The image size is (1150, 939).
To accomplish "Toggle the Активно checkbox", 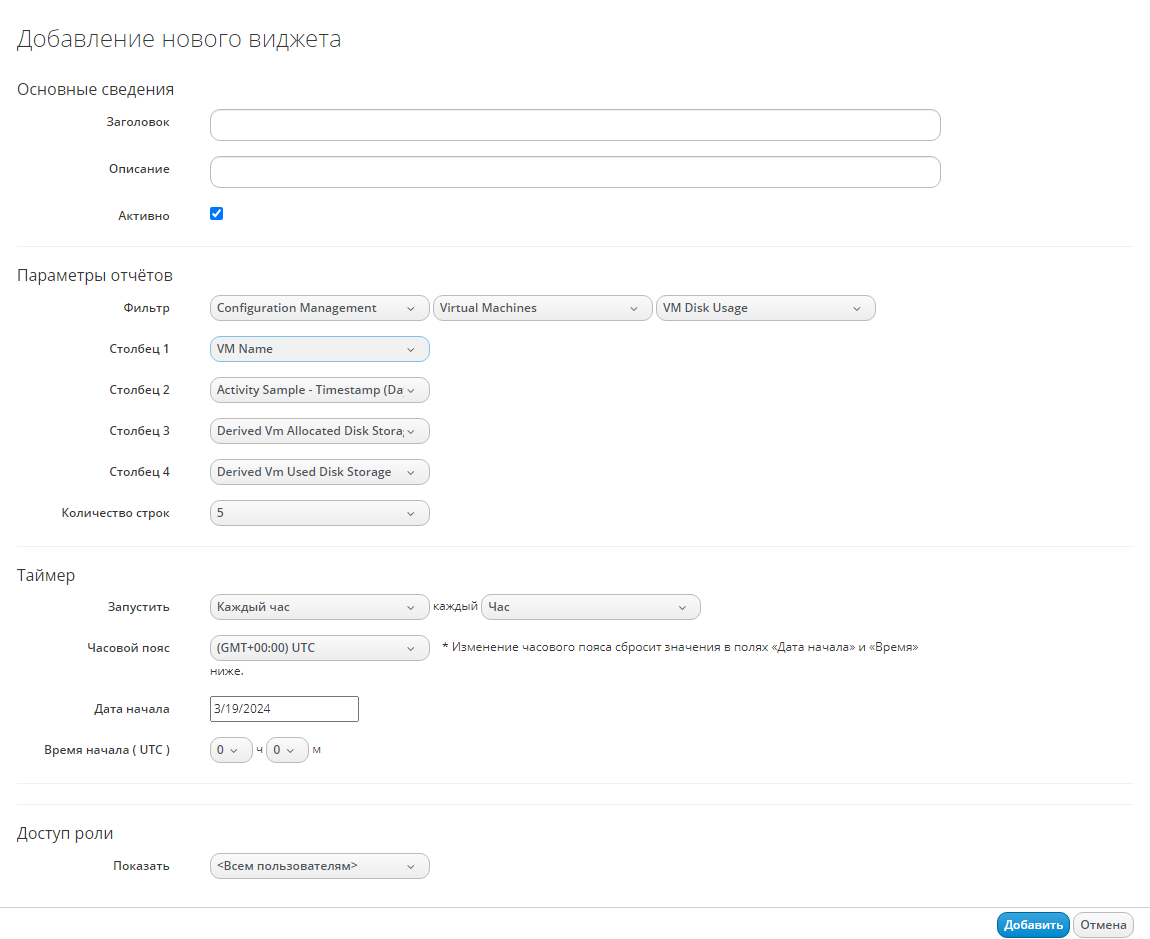I will pyautogui.click(x=216, y=214).
